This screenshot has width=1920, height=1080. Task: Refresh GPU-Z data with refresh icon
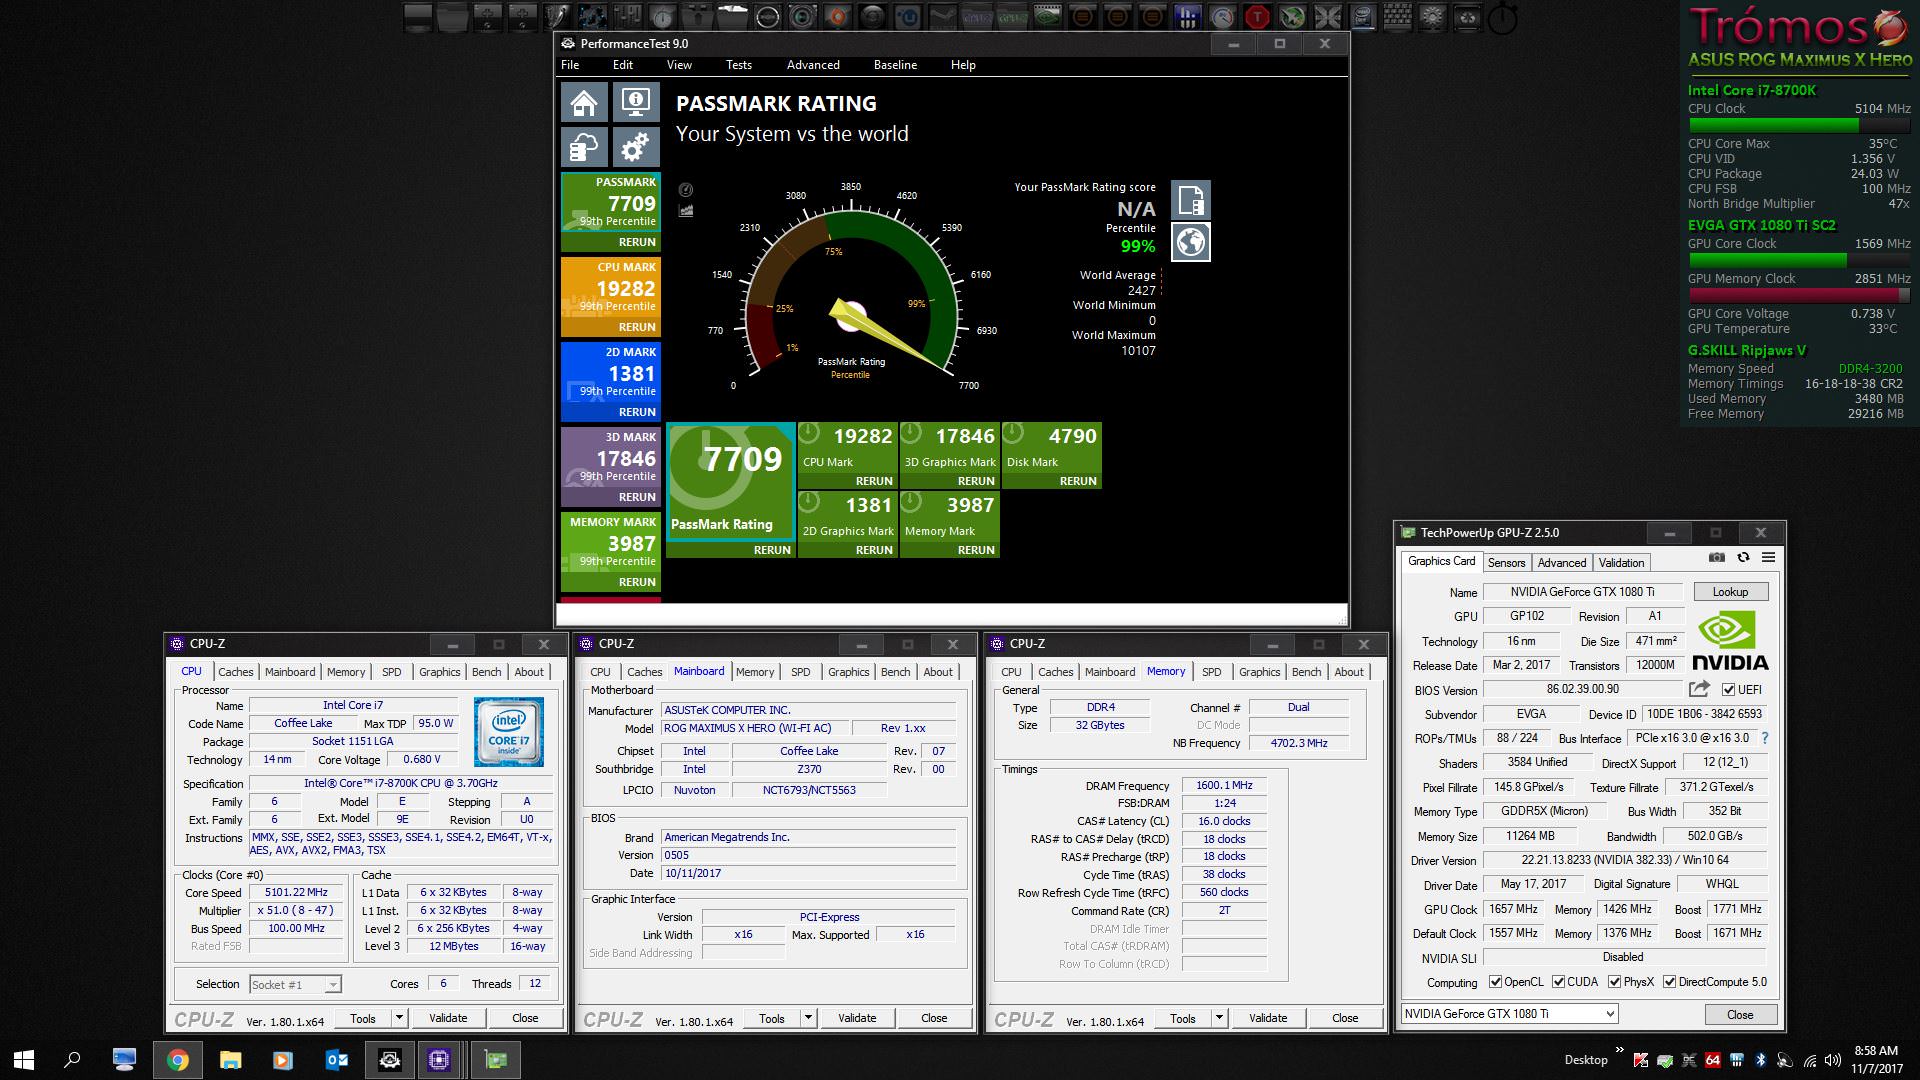[x=1743, y=558]
